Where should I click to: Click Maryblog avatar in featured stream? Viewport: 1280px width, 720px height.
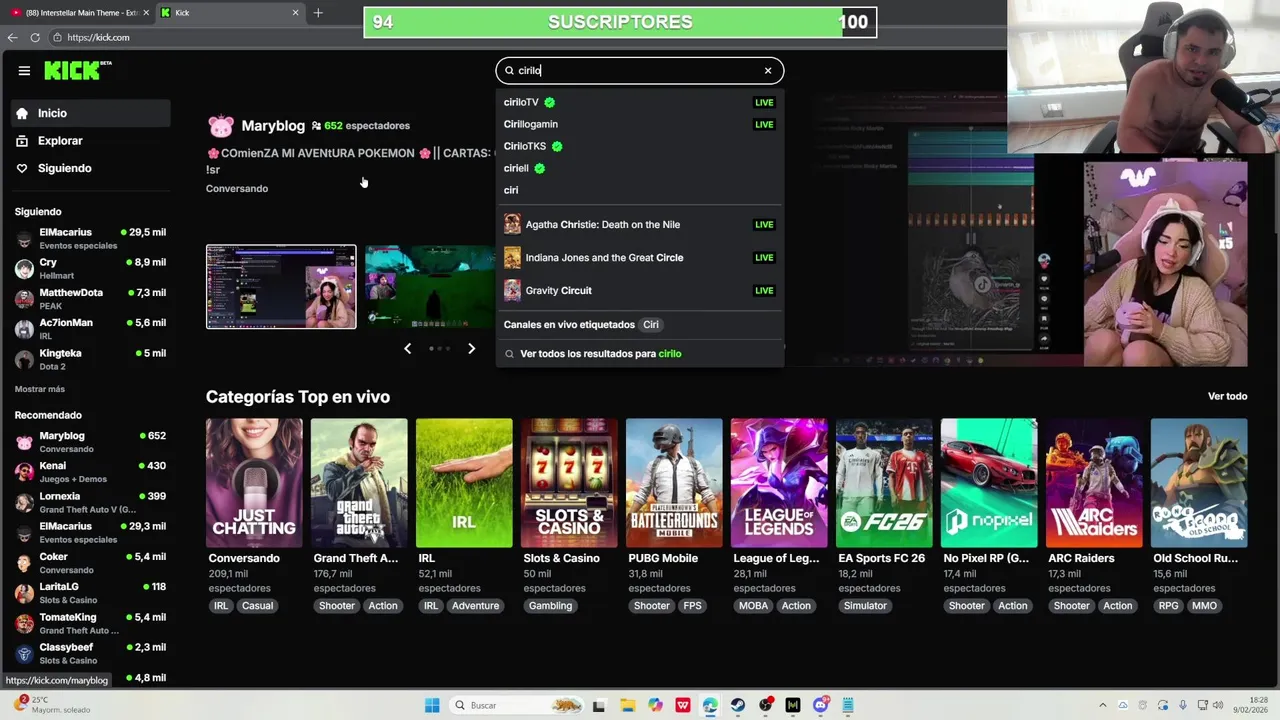[x=220, y=126]
